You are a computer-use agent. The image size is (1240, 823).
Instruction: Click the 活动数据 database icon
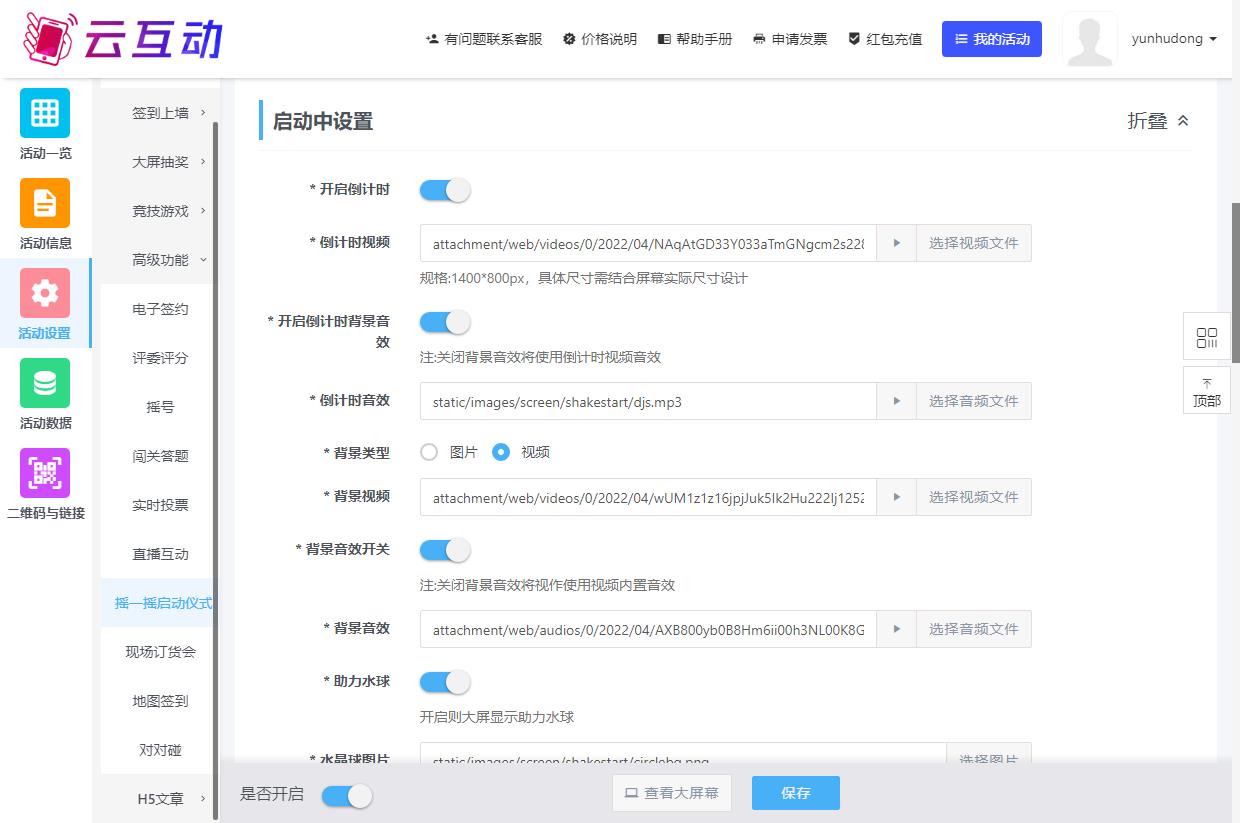click(45, 383)
